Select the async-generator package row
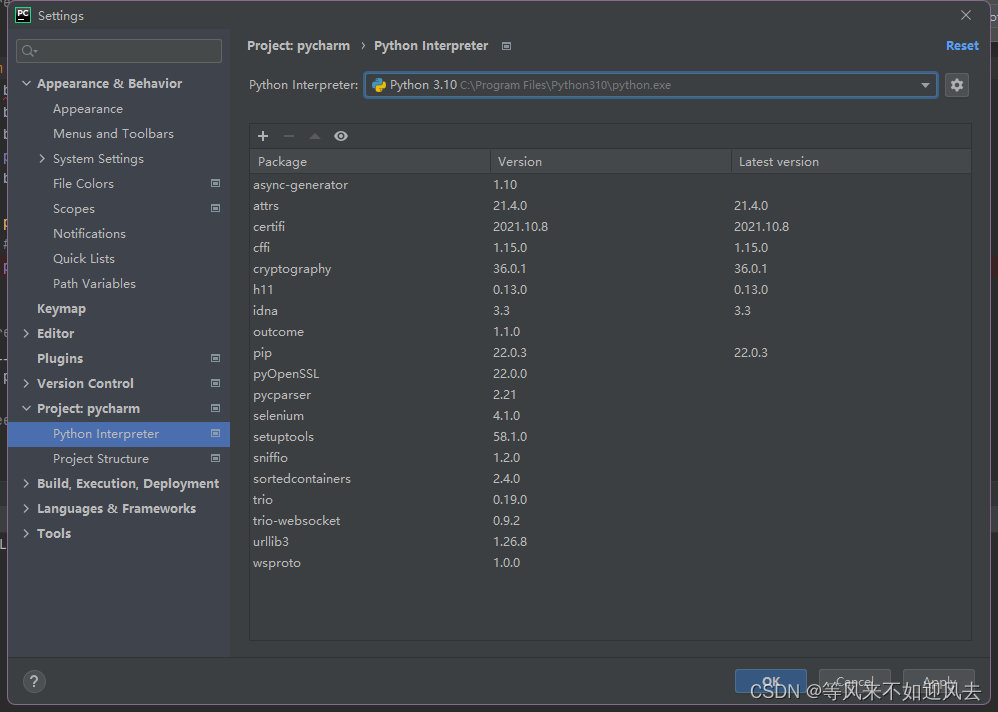Image resolution: width=998 pixels, height=712 pixels. (x=610, y=185)
